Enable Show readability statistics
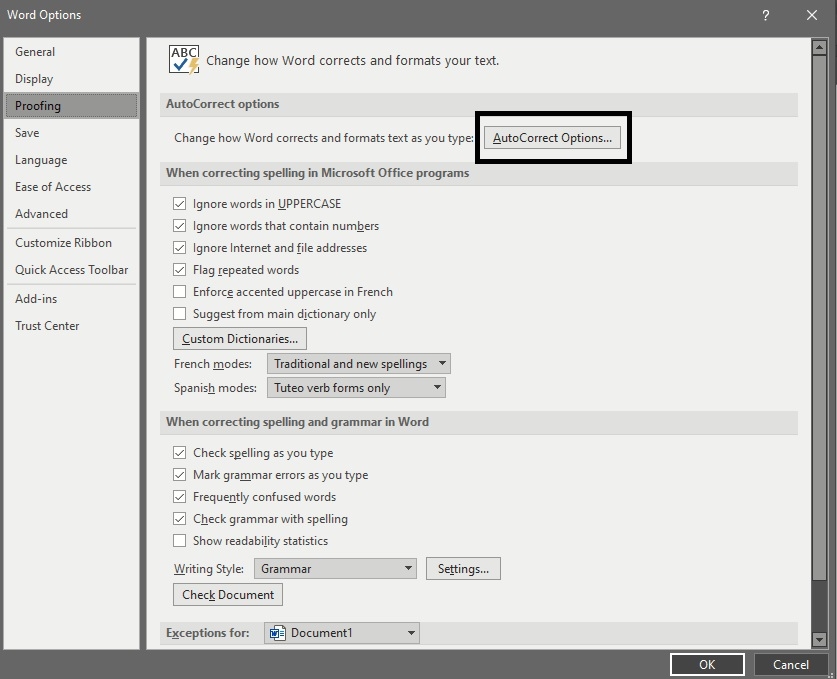 pyautogui.click(x=179, y=541)
